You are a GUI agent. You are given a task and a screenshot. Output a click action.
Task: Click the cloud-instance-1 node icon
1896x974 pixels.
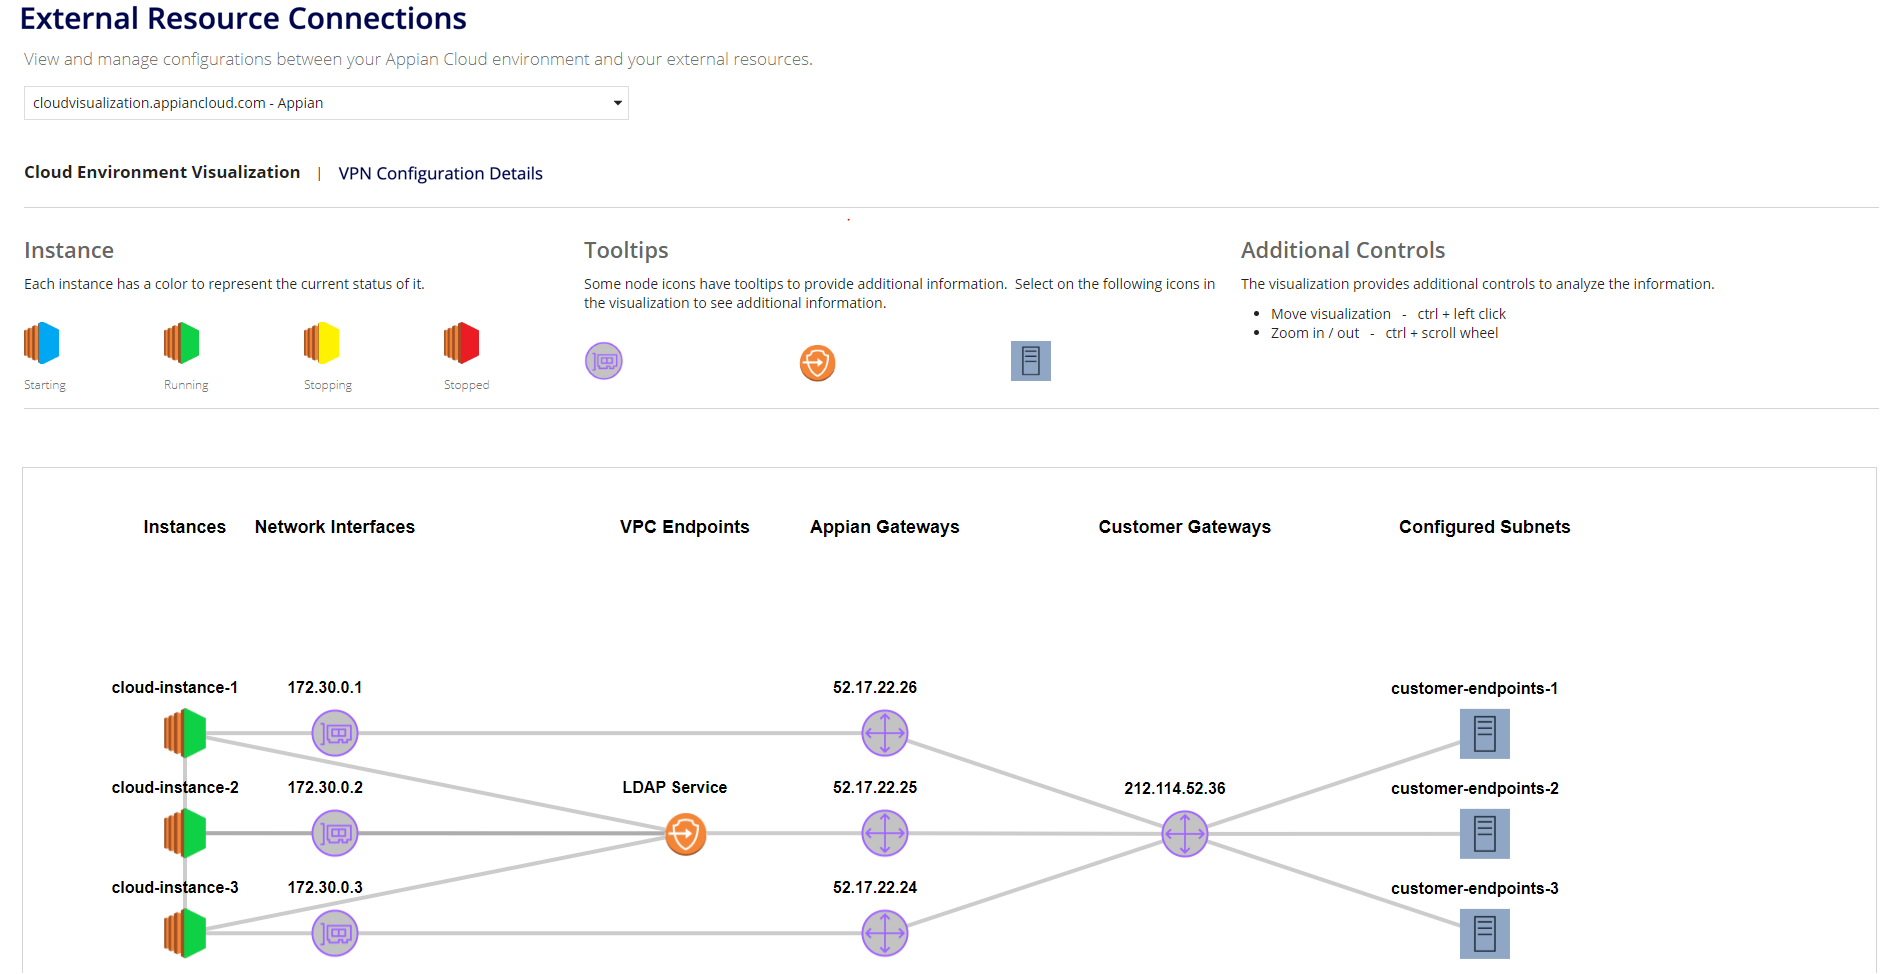pos(185,733)
